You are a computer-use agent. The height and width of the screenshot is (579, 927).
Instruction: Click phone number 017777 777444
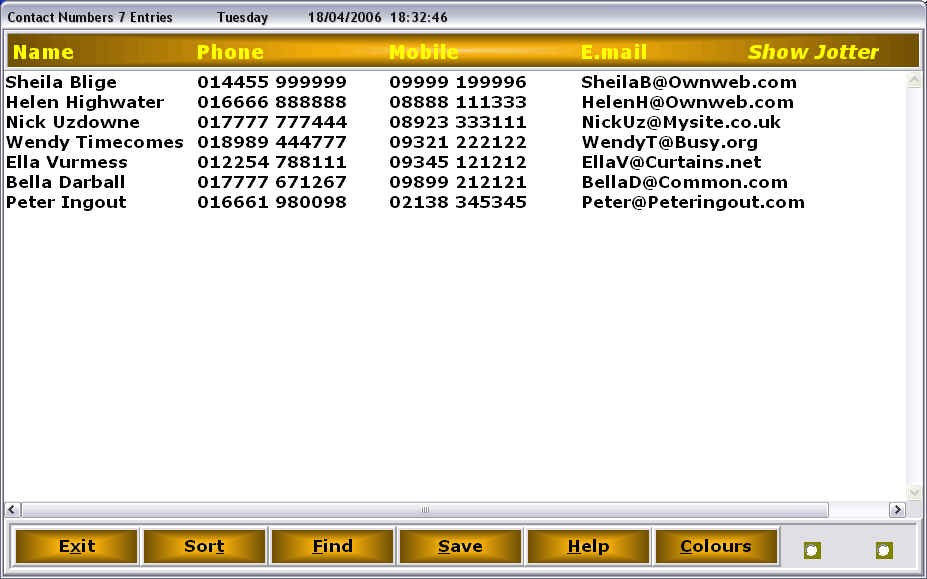pyautogui.click(x=272, y=122)
